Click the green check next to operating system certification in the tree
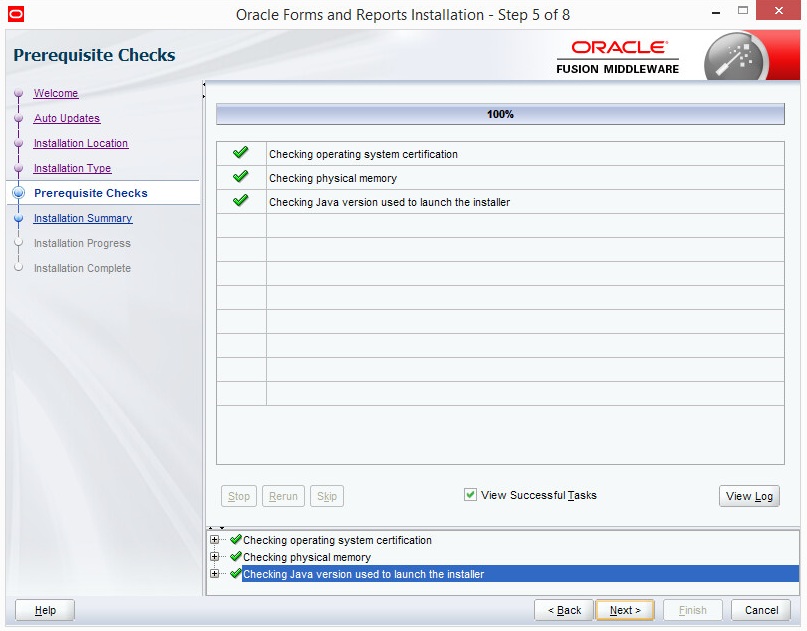 point(236,539)
